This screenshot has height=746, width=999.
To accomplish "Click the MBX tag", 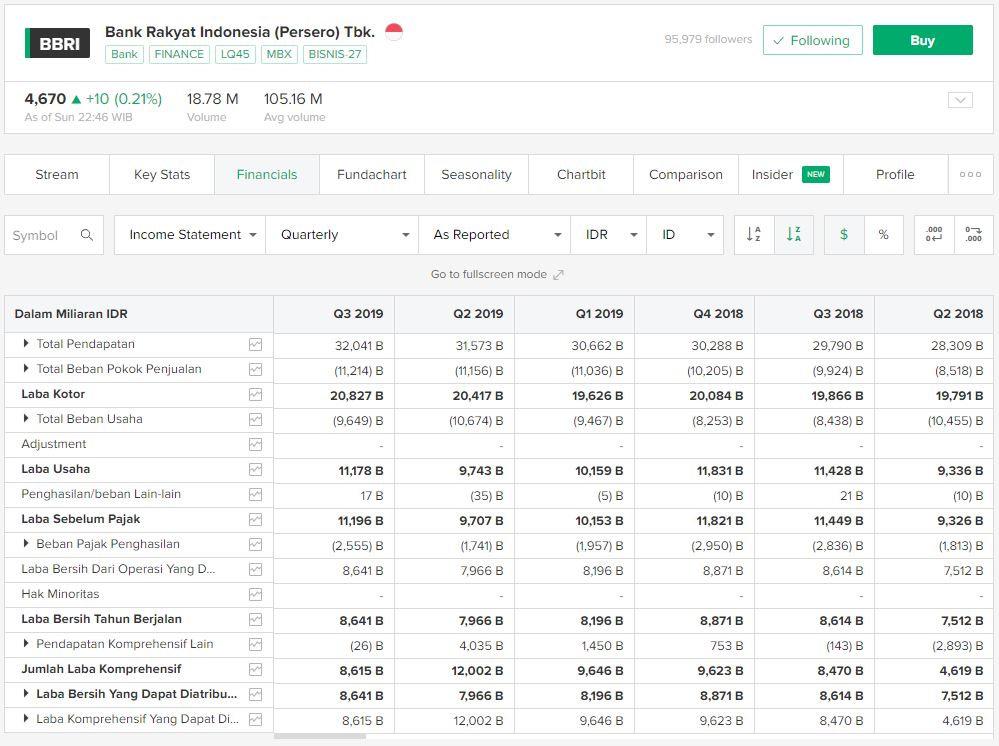I will point(279,54).
